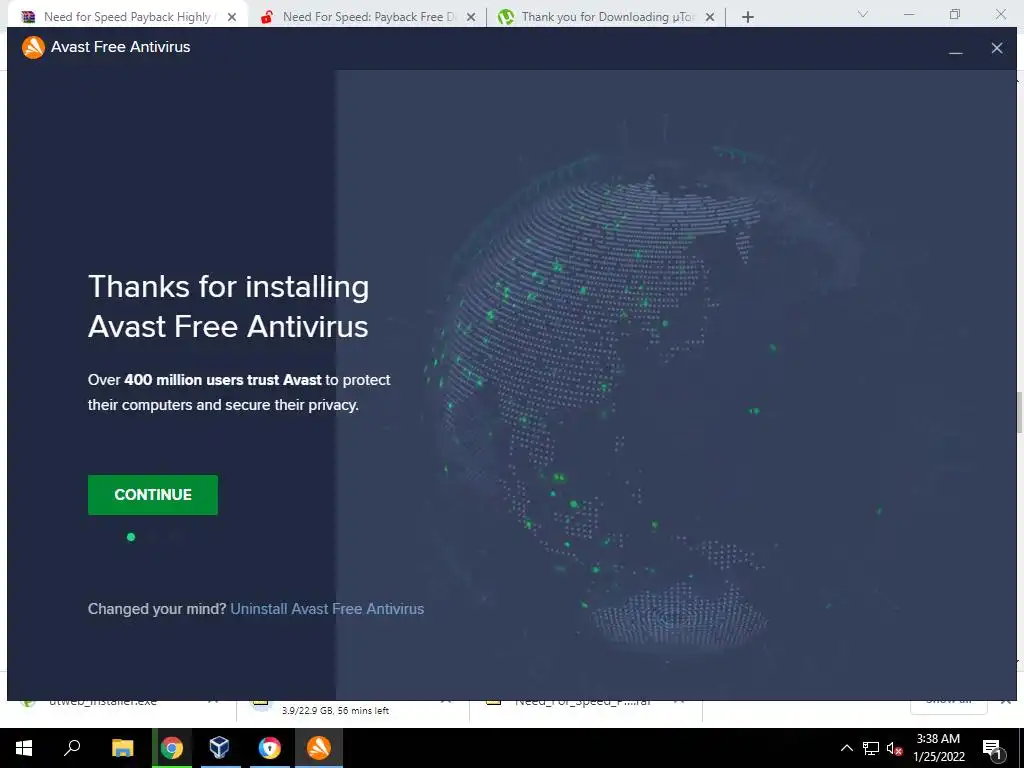Viewport: 1024px width, 768px height.
Task: Open the notification center icon
Action: click(992, 749)
